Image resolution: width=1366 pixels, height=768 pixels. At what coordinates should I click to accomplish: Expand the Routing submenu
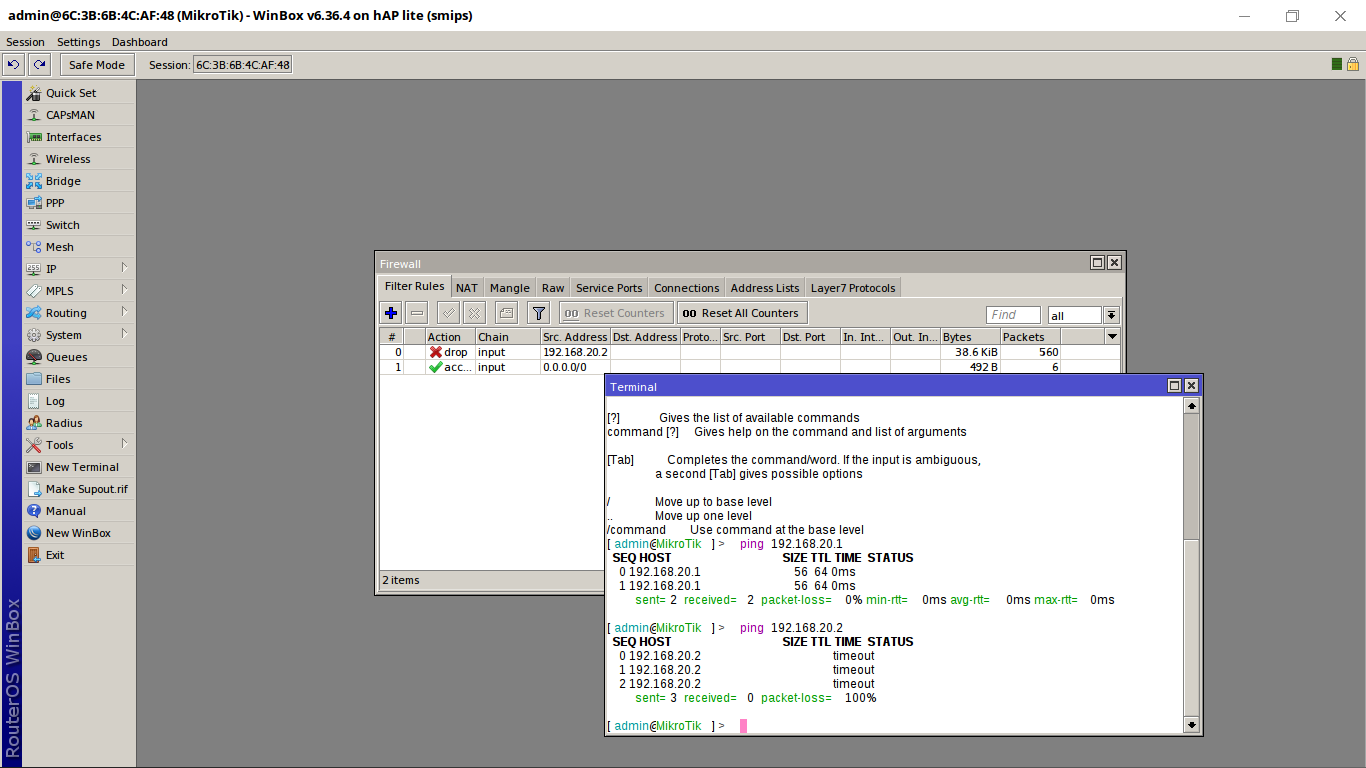click(x=79, y=313)
